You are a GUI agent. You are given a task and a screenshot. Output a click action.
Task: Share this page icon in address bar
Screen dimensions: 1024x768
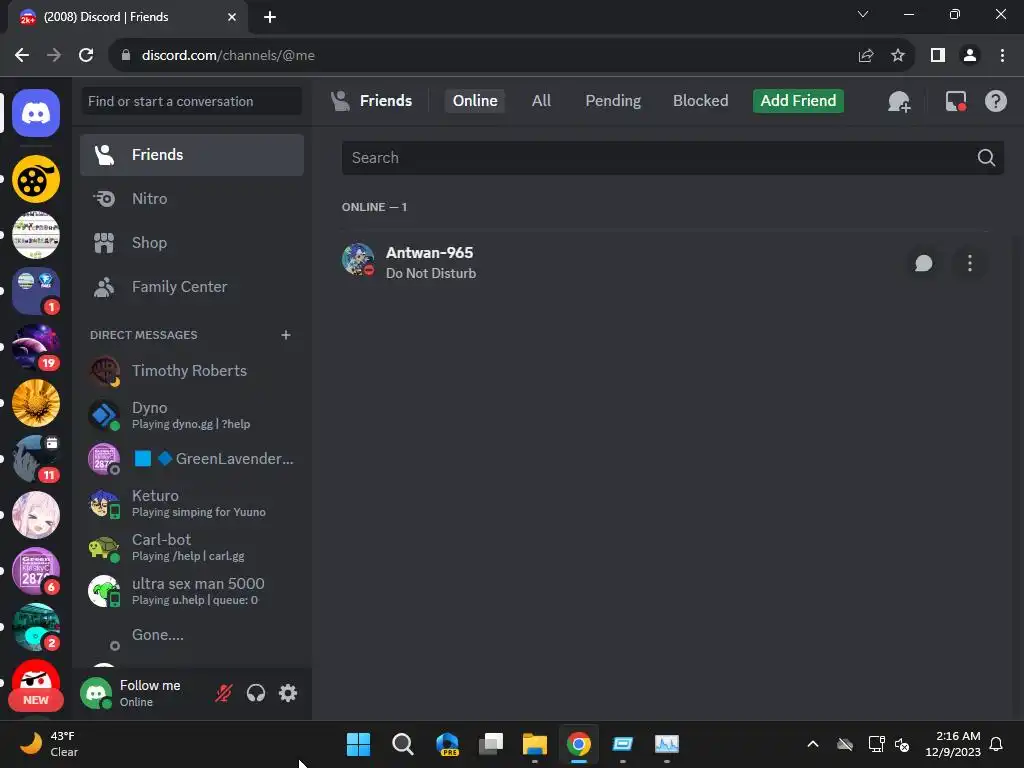[x=866, y=56]
